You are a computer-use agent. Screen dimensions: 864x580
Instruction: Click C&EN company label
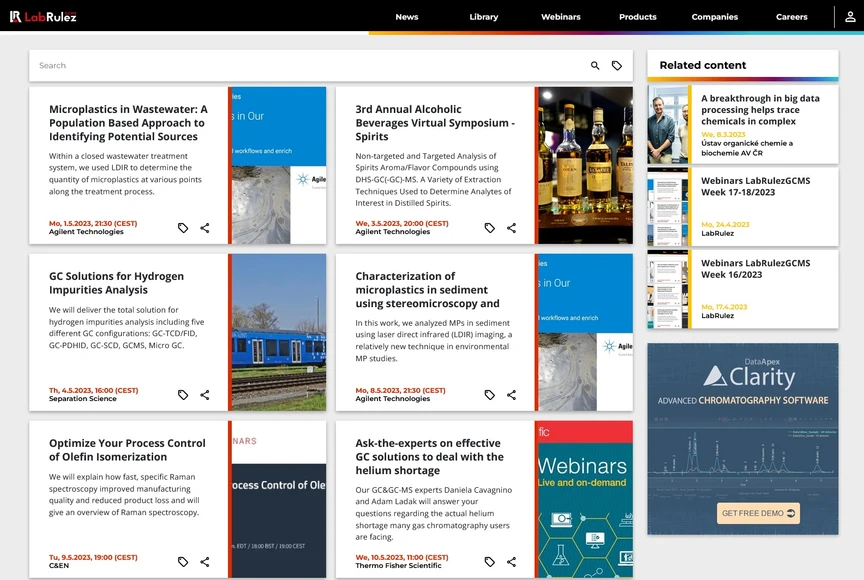point(59,566)
